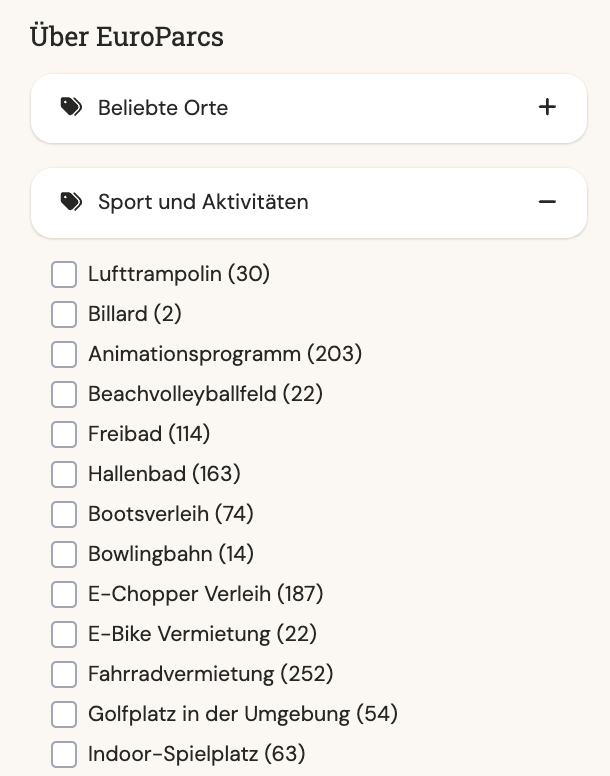Screen dimensions: 610x776
Task: Enable the Animationsprogramm filter checkbox
Action: [64, 354]
